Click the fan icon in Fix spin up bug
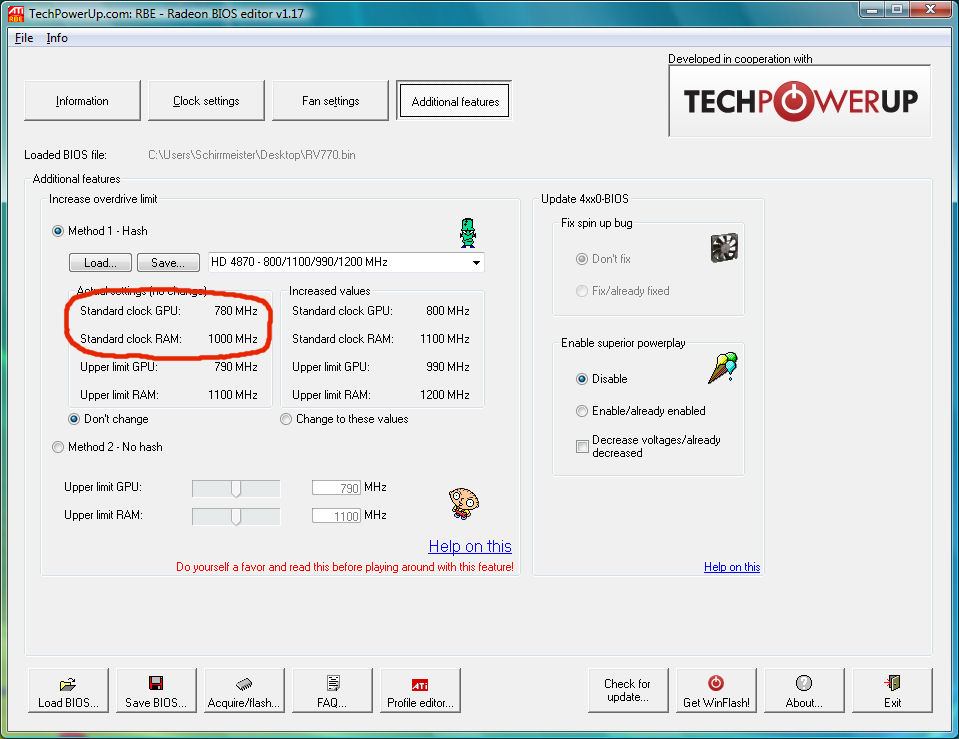959x739 pixels. pyautogui.click(x=724, y=248)
